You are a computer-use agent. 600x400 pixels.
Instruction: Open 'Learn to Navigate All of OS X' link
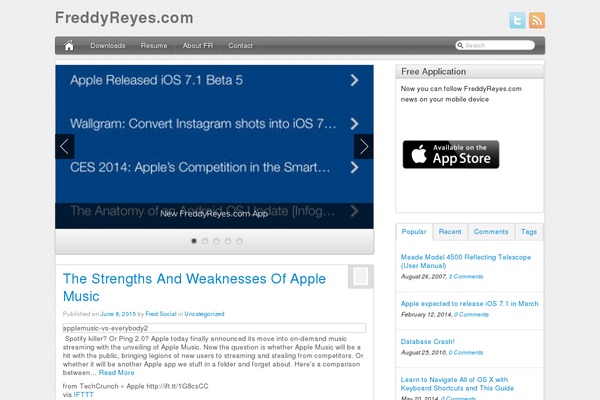pyautogui.click(x=457, y=384)
